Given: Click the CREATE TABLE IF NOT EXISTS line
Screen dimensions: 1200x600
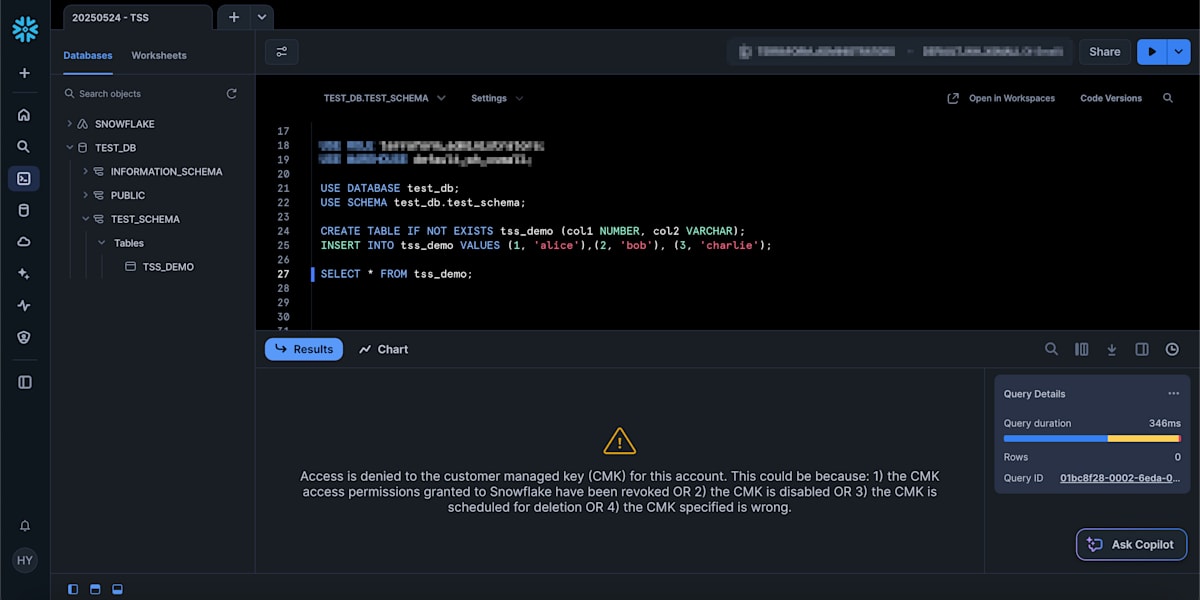Looking at the screenshot, I should [533, 231].
